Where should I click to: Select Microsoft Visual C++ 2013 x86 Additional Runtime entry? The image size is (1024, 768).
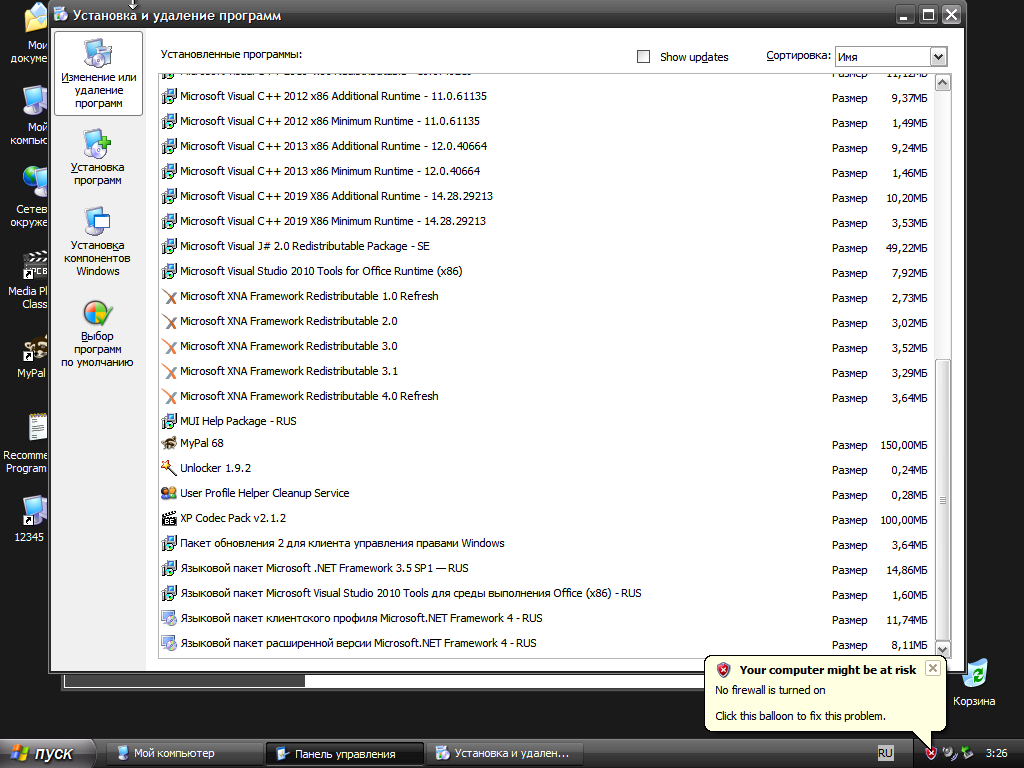coord(549,146)
